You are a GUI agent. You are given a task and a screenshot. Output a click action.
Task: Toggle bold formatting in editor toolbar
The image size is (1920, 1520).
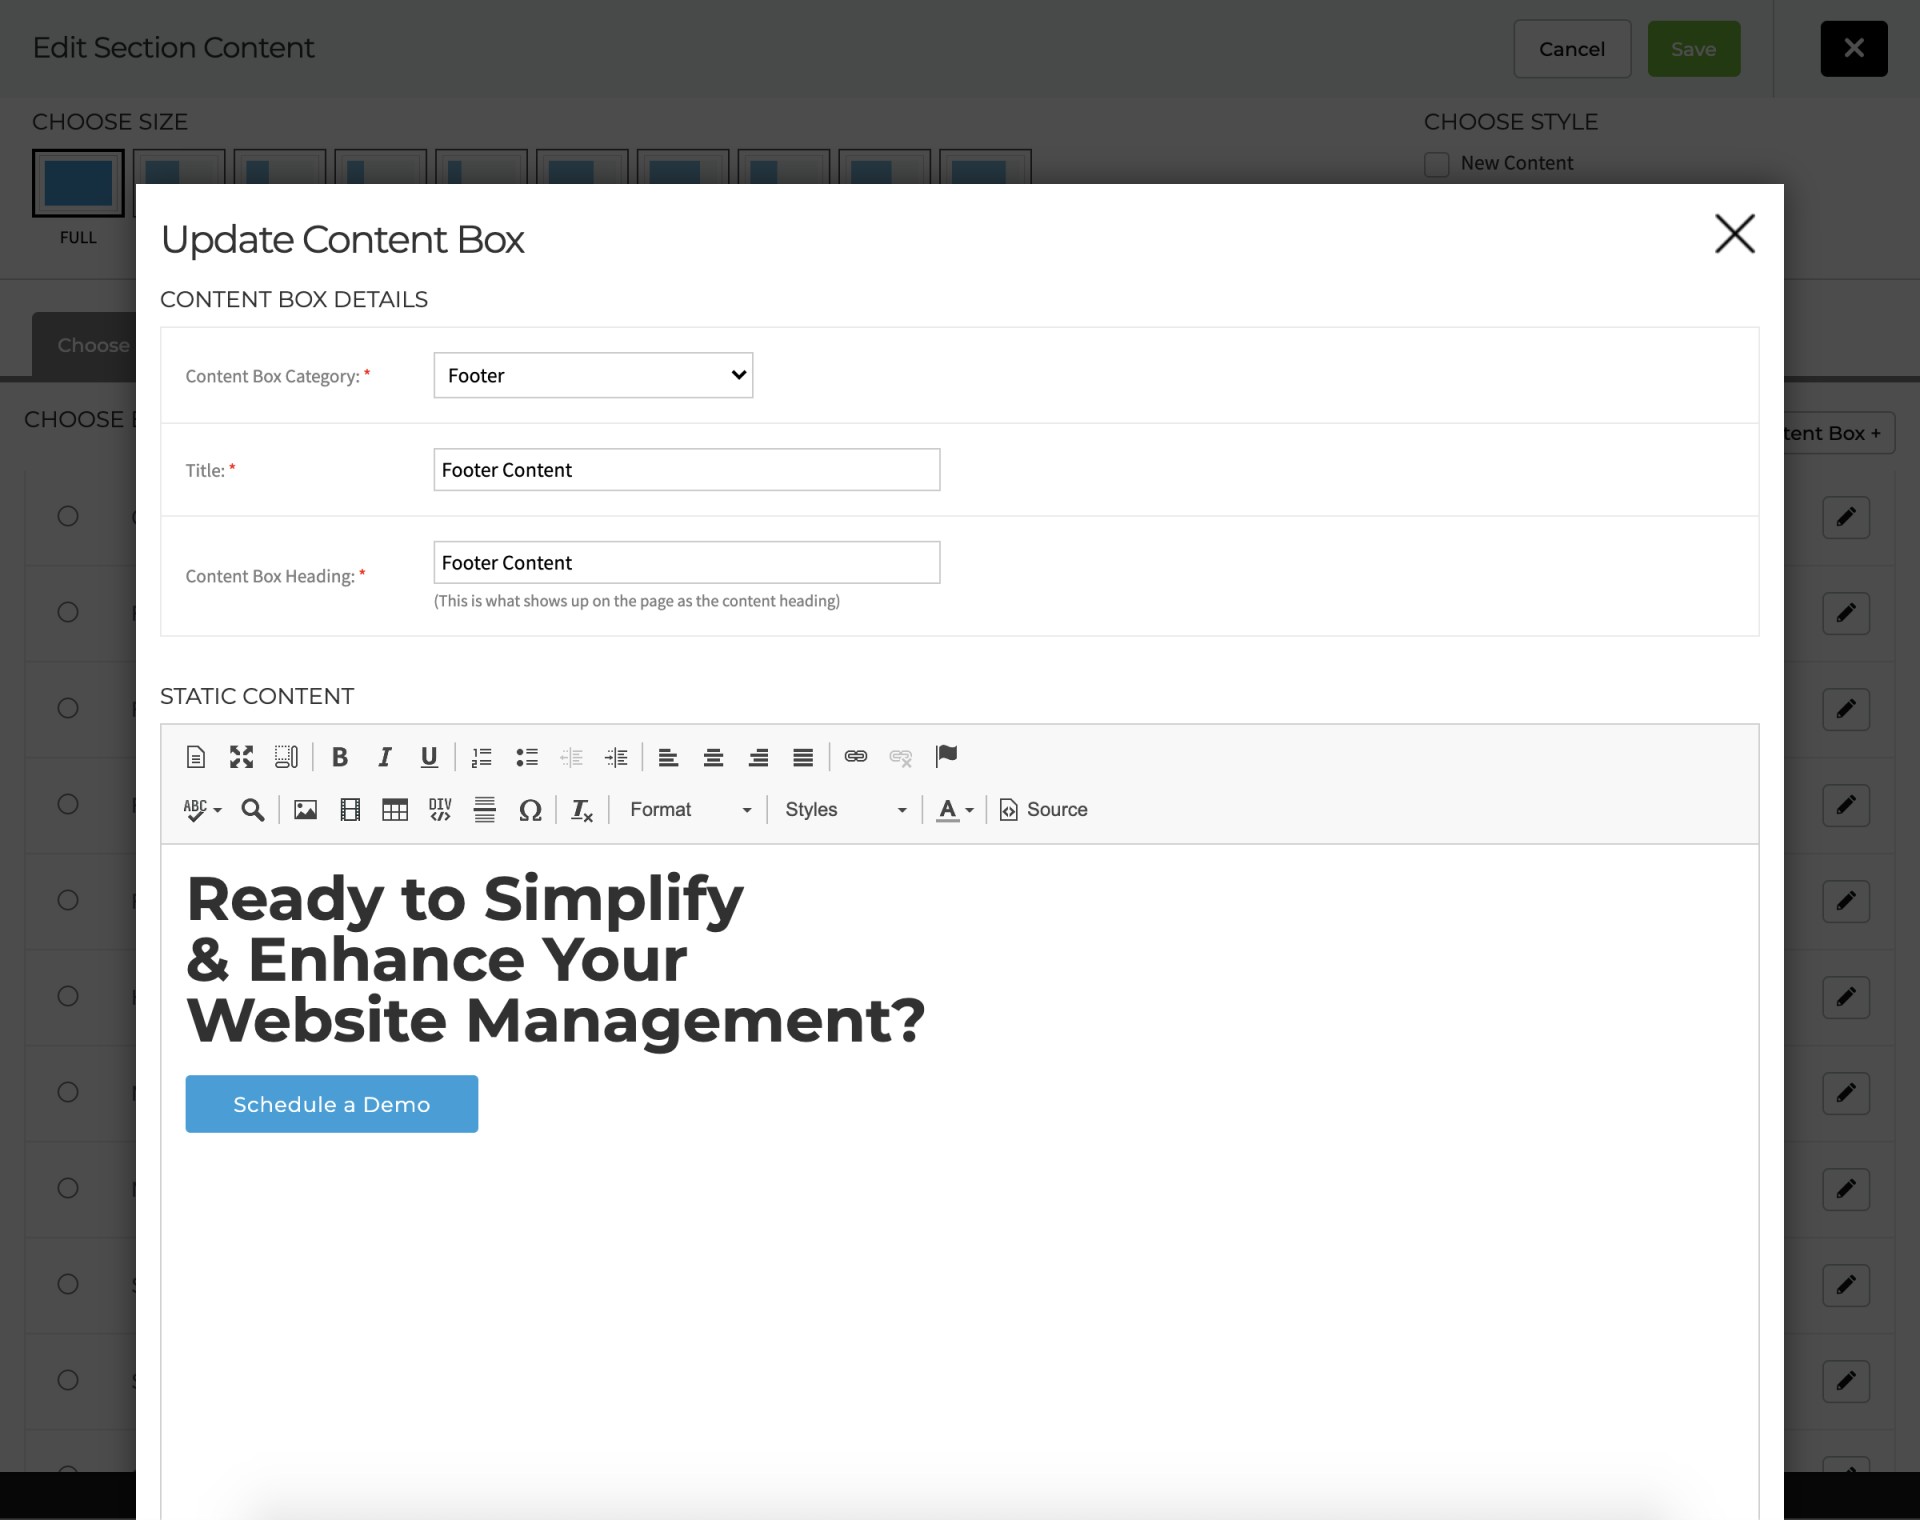340,757
